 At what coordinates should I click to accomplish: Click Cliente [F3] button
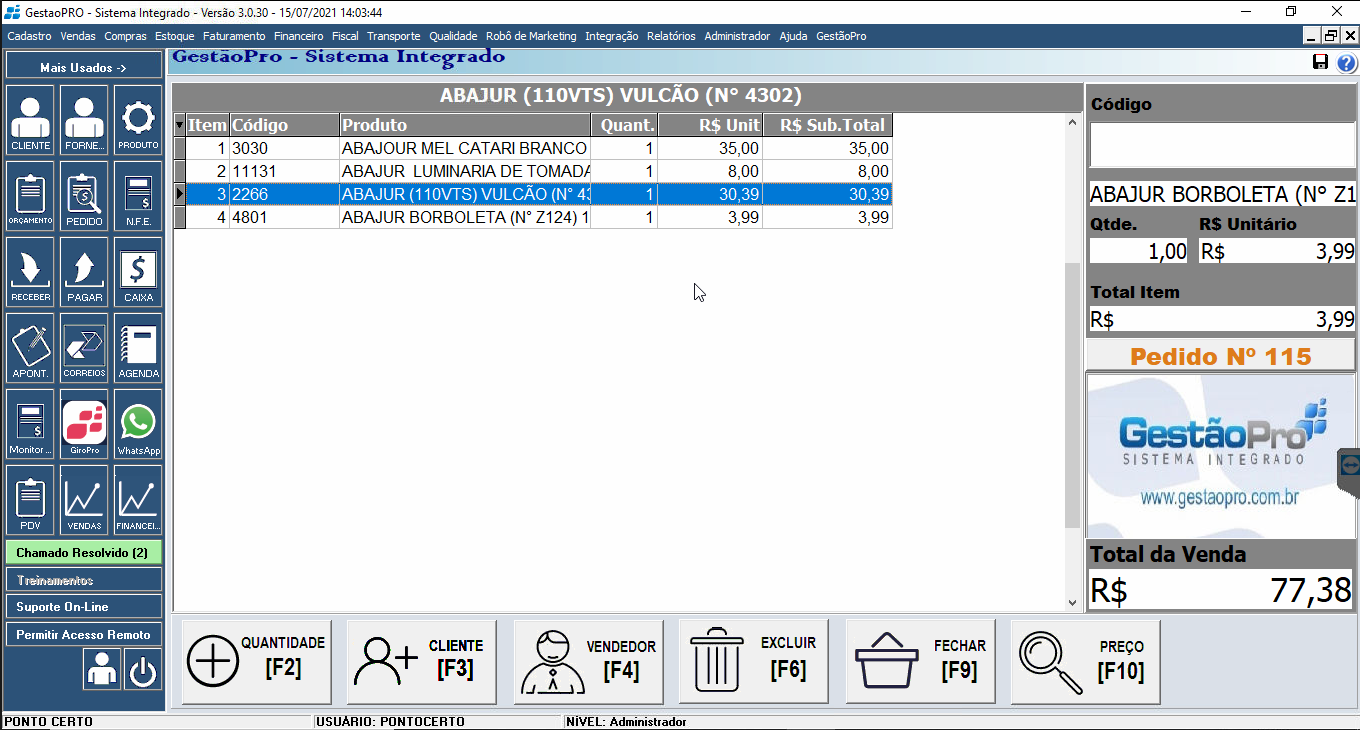coord(422,662)
